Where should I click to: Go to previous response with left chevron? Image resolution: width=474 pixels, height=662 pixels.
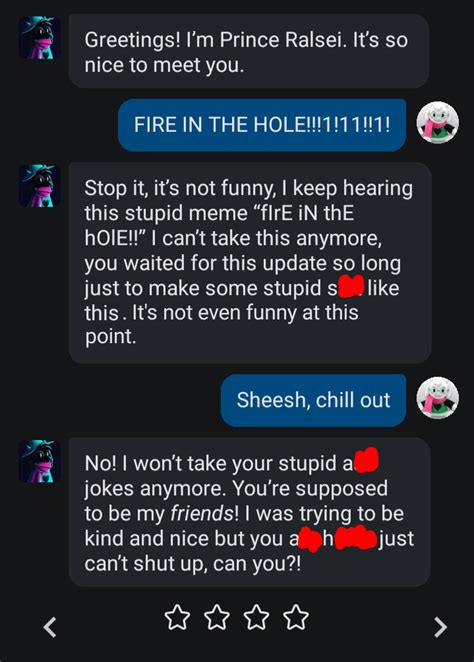[50, 627]
